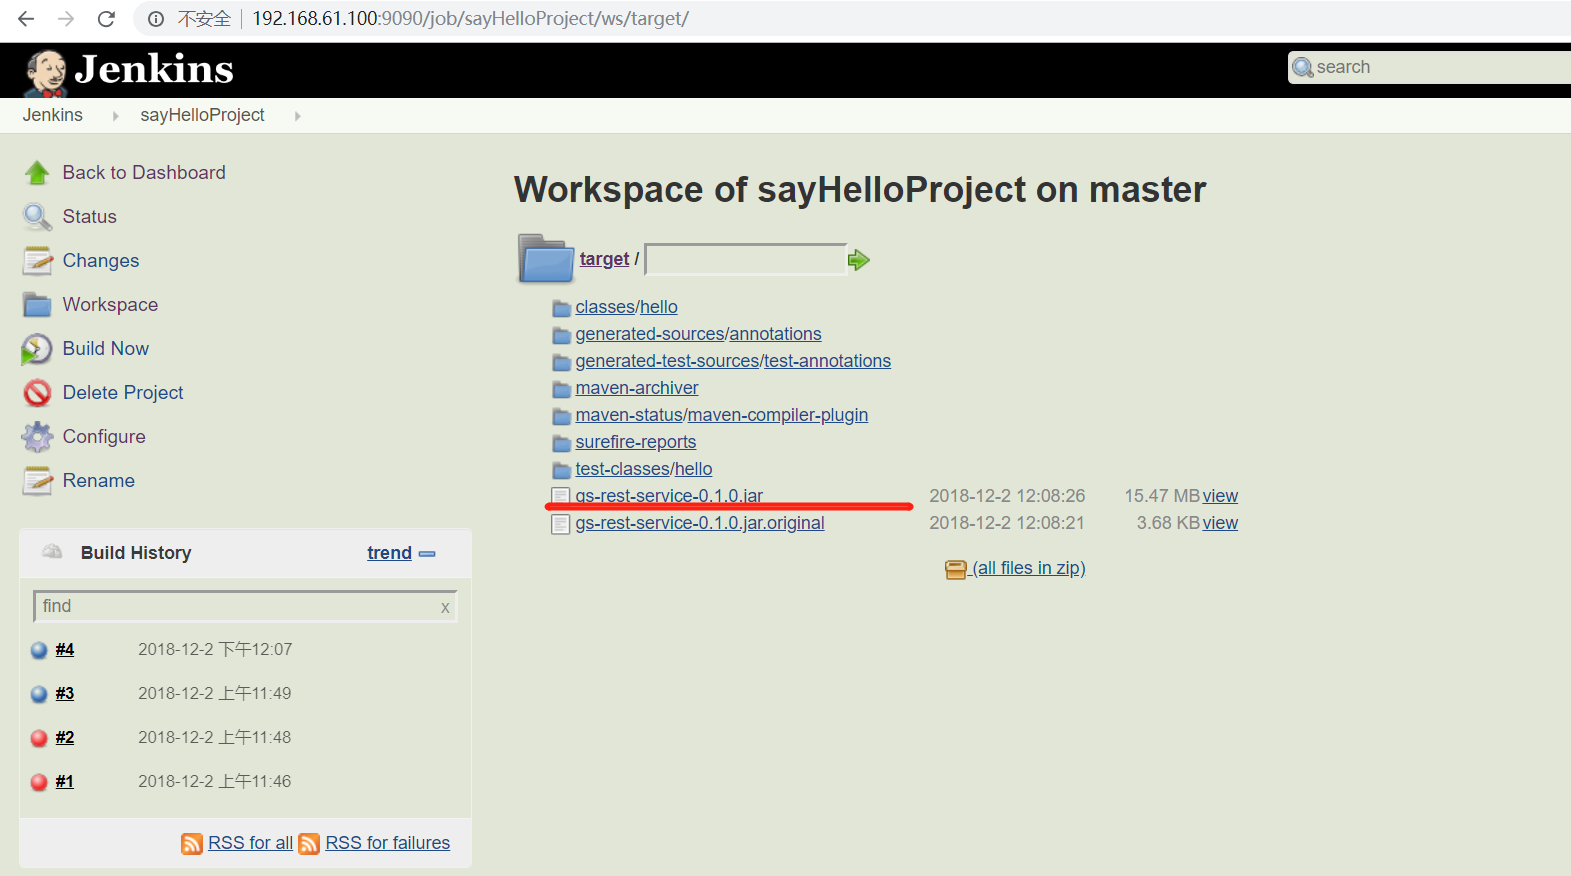View the 15.47 MB jar file
This screenshot has width=1571, height=876.
click(1220, 496)
